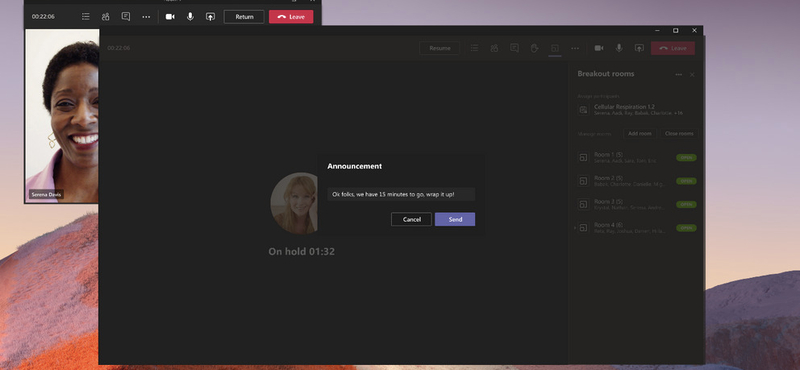Select the Room 2 (5) row label
This screenshot has width=800, height=370.
(x=608, y=178)
